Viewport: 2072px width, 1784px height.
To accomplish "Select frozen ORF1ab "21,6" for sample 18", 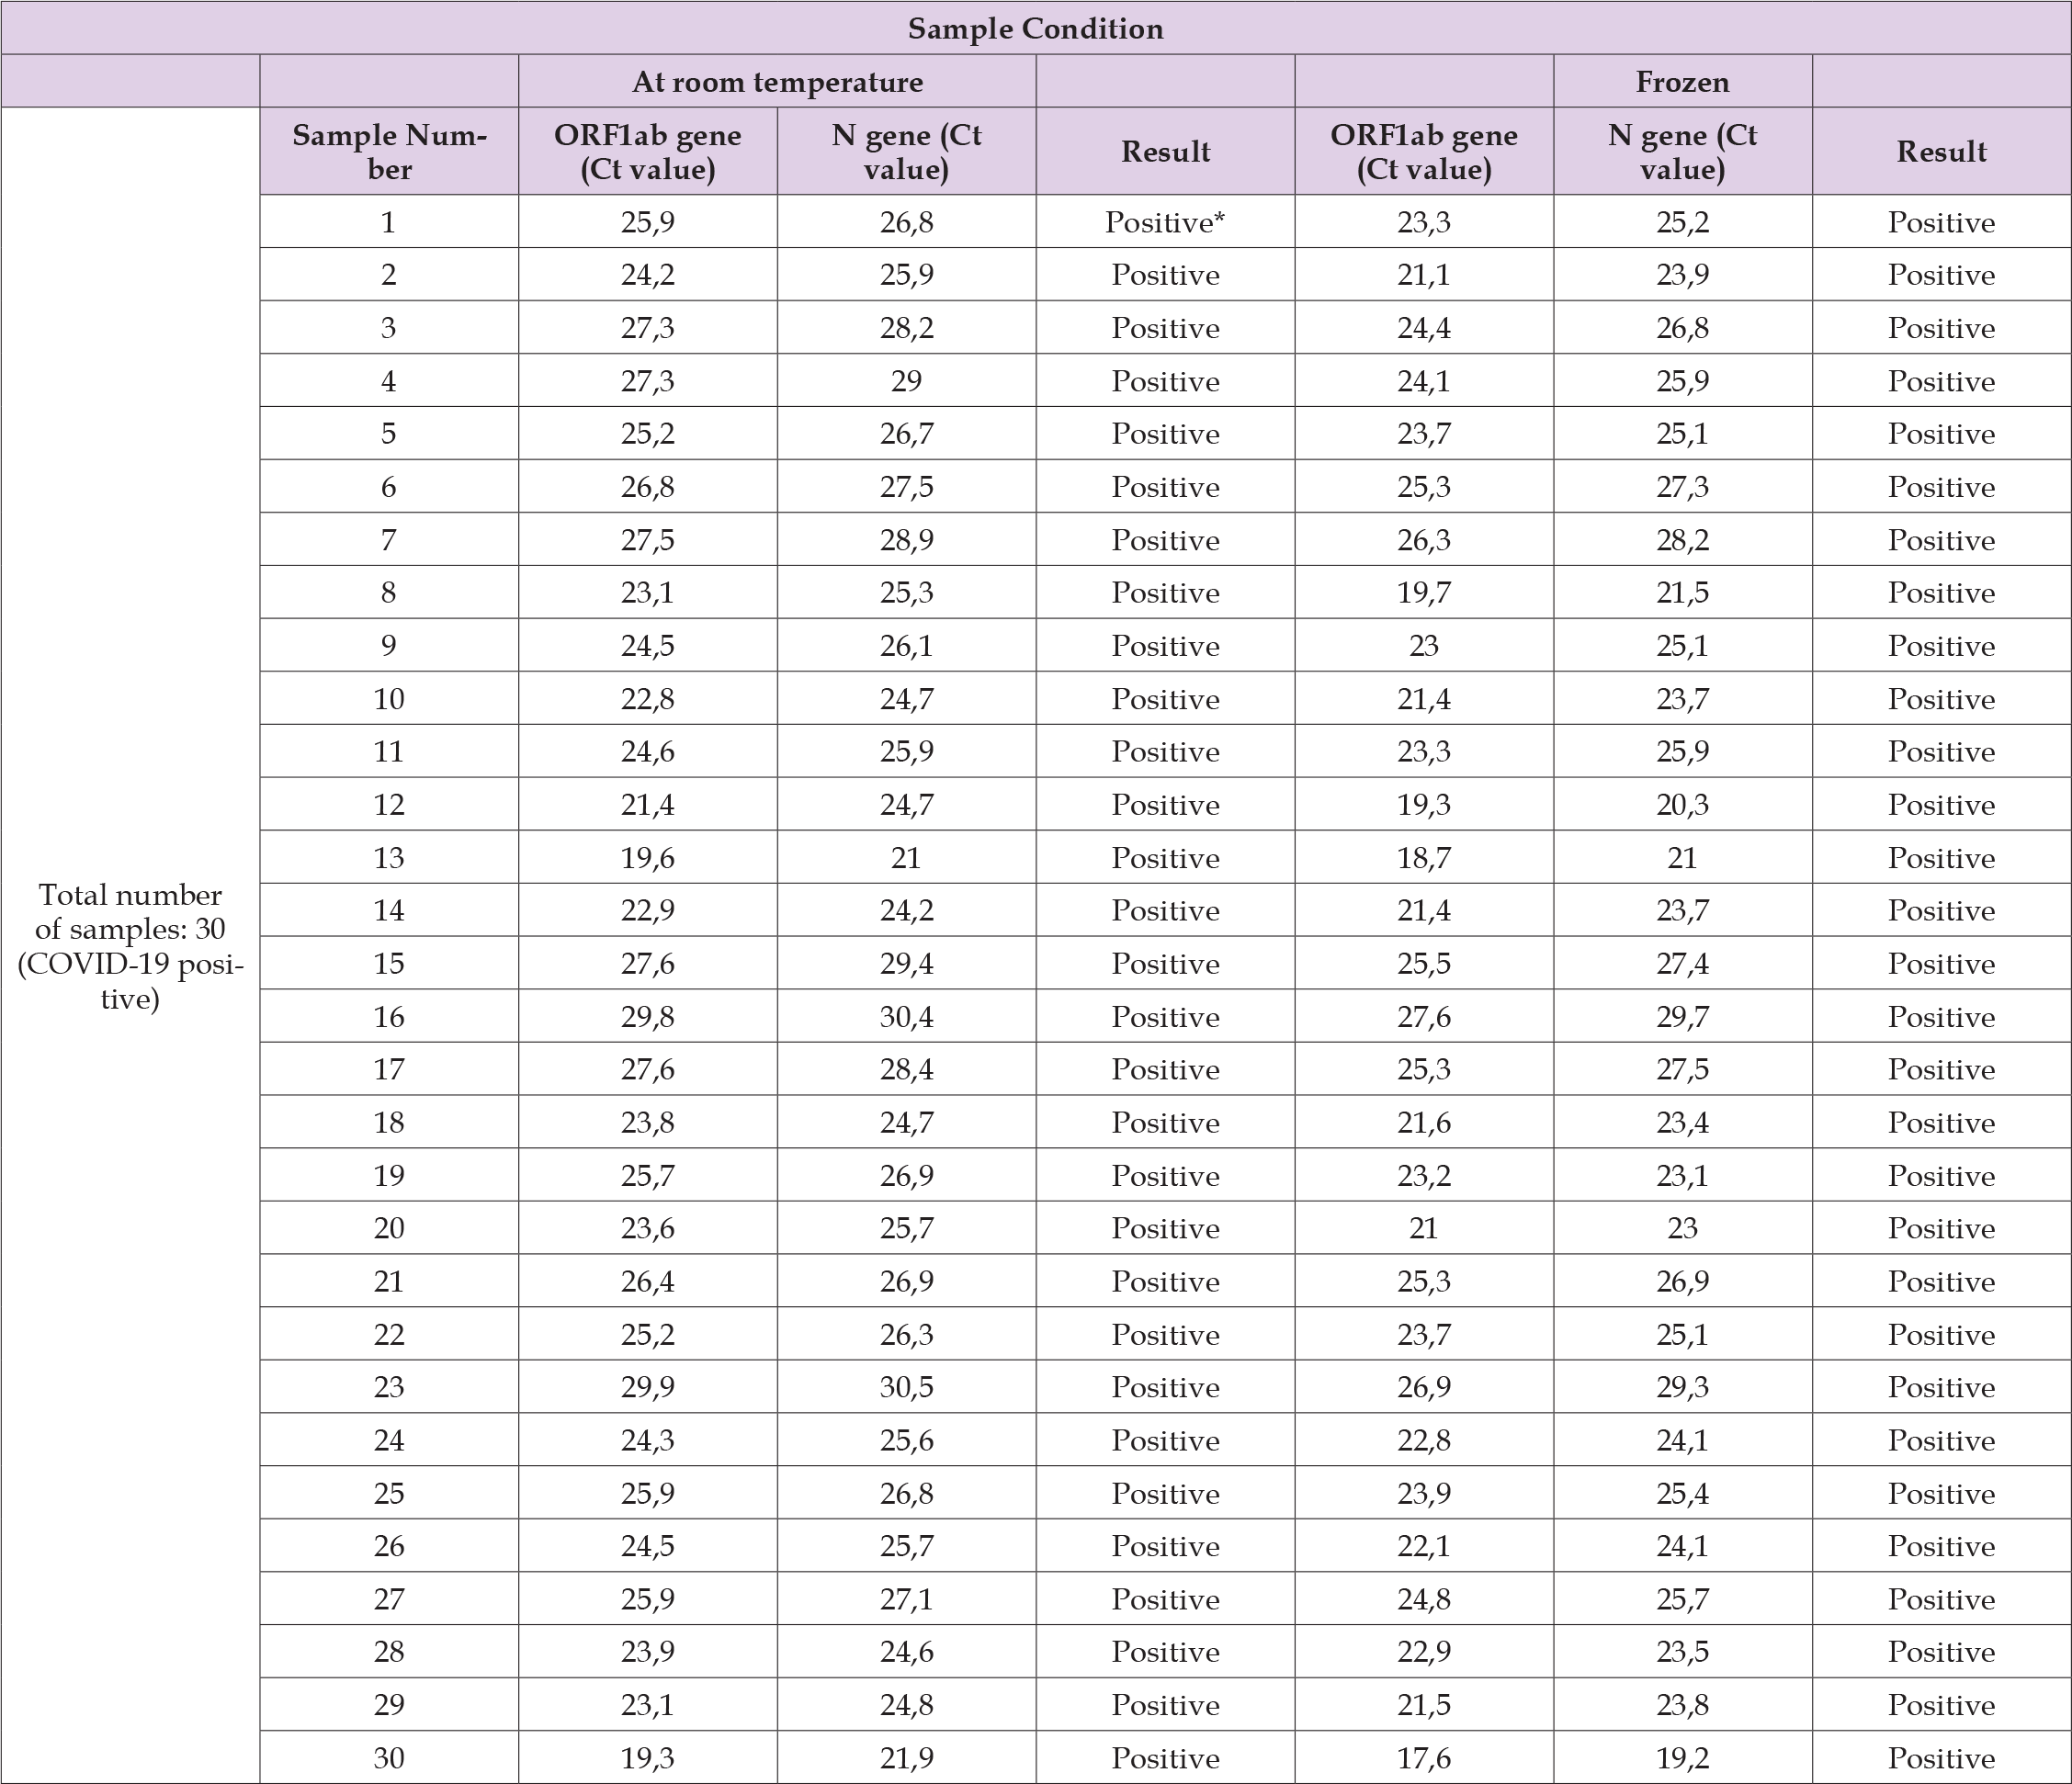I will pyautogui.click(x=1424, y=1123).
